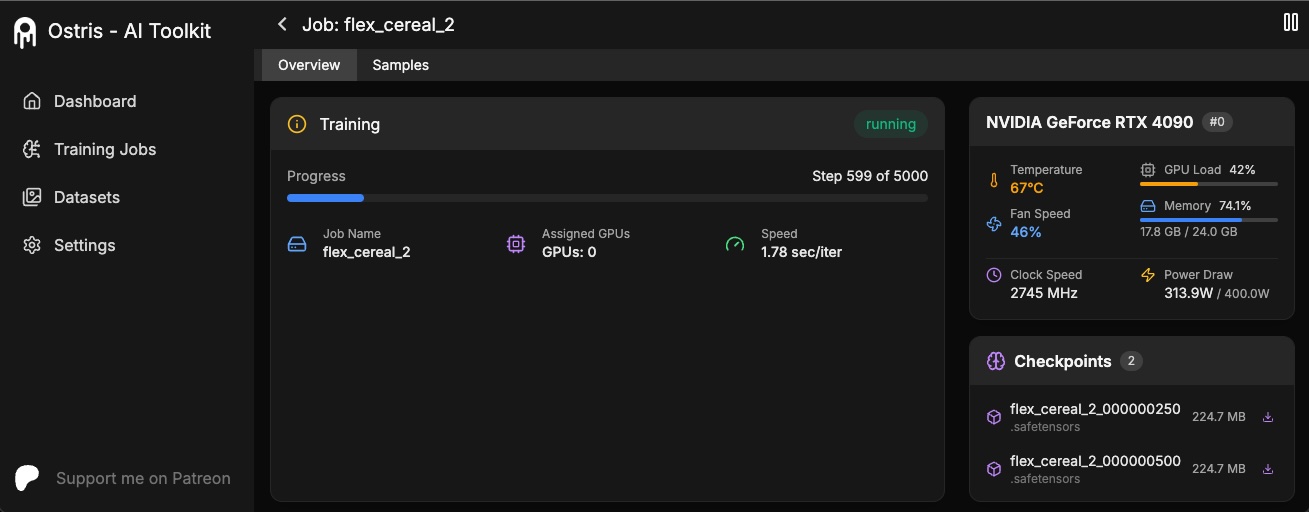1309x512 pixels.
Task: Select the Overview tab
Action: point(309,65)
